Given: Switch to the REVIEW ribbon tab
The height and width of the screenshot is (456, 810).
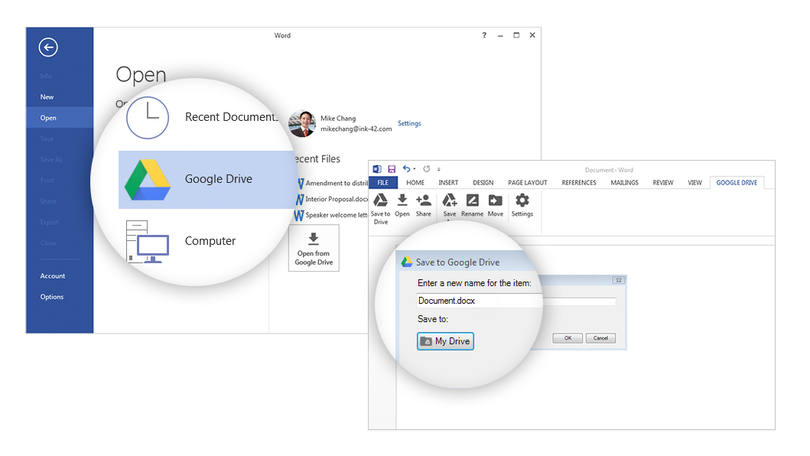Looking at the screenshot, I should [663, 183].
